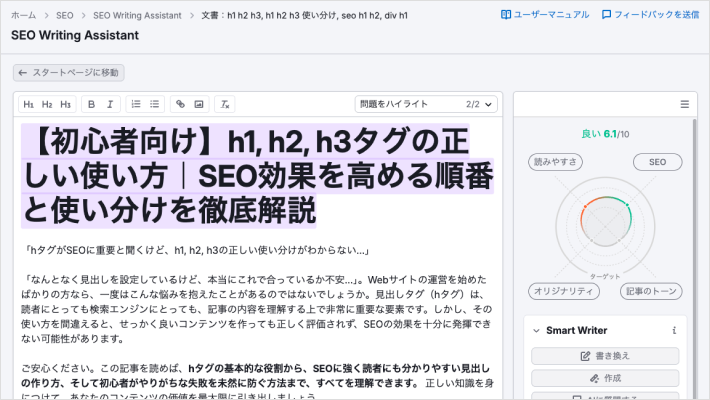Screen dimensions: 710x400
Task: Open the side panel hamburger menu
Action: pos(684,104)
